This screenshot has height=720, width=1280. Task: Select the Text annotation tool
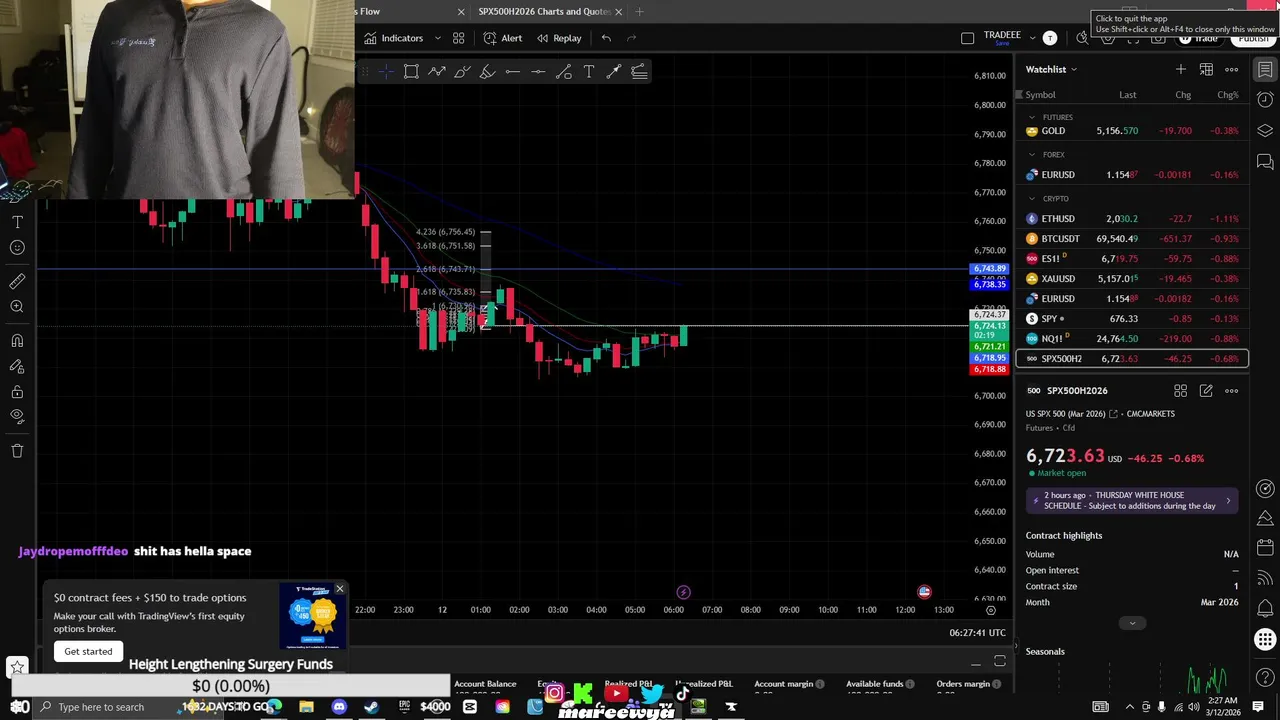click(588, 71)
